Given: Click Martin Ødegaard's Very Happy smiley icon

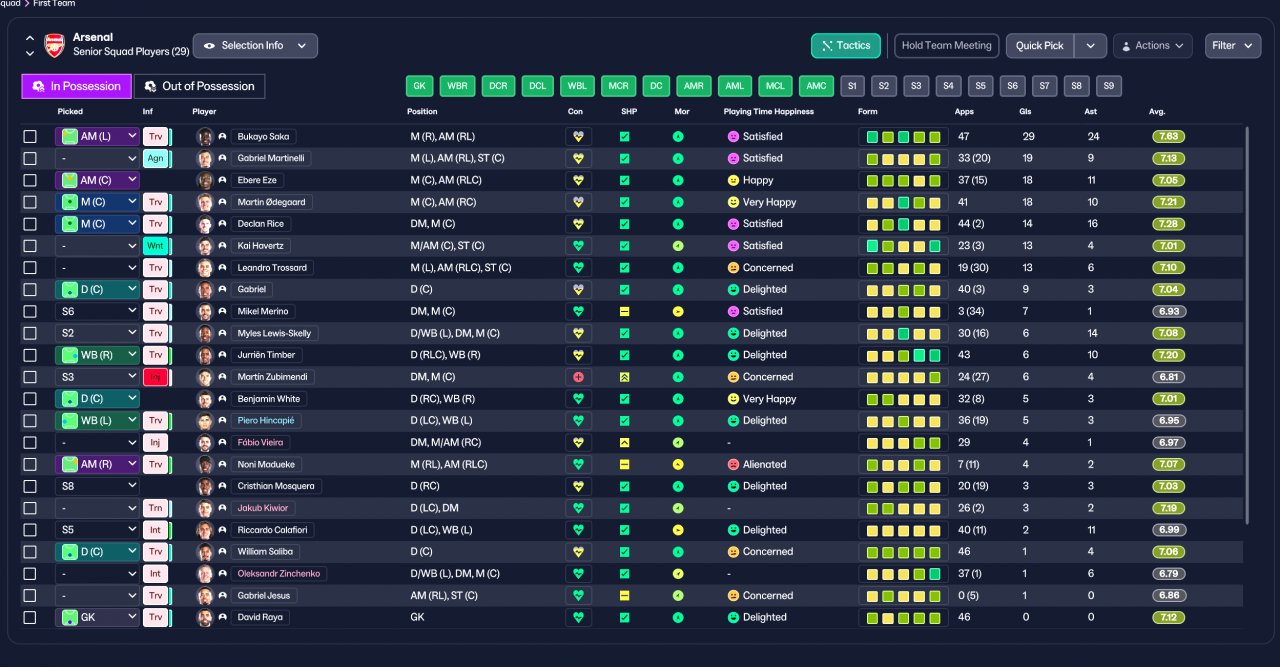Looking at the screenshot, I should 733,202.
